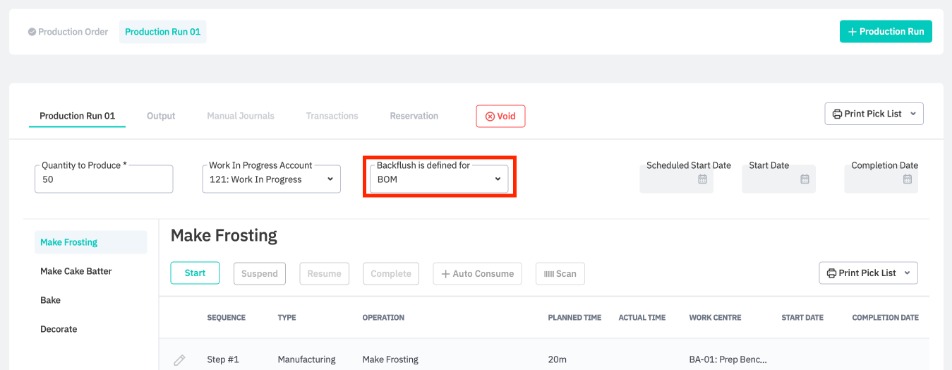This screenshot has height=370, width=952.
Task: Click the barcode Scan button
Action: click(560, 273)
